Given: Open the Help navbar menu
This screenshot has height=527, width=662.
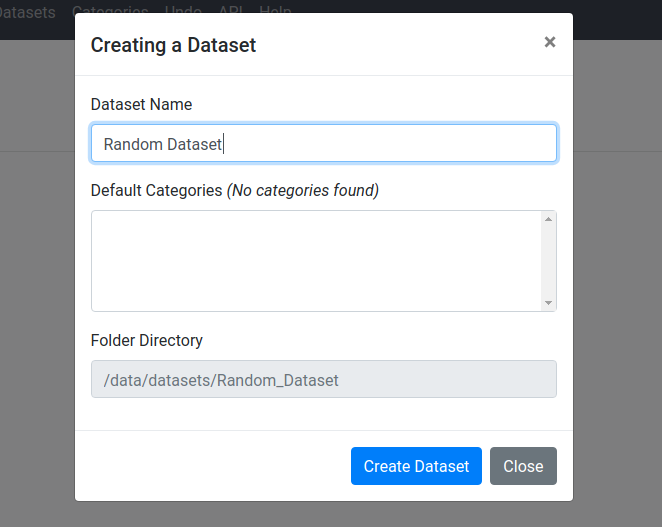Looking at the screenshot, I should (x=275, y=12).
